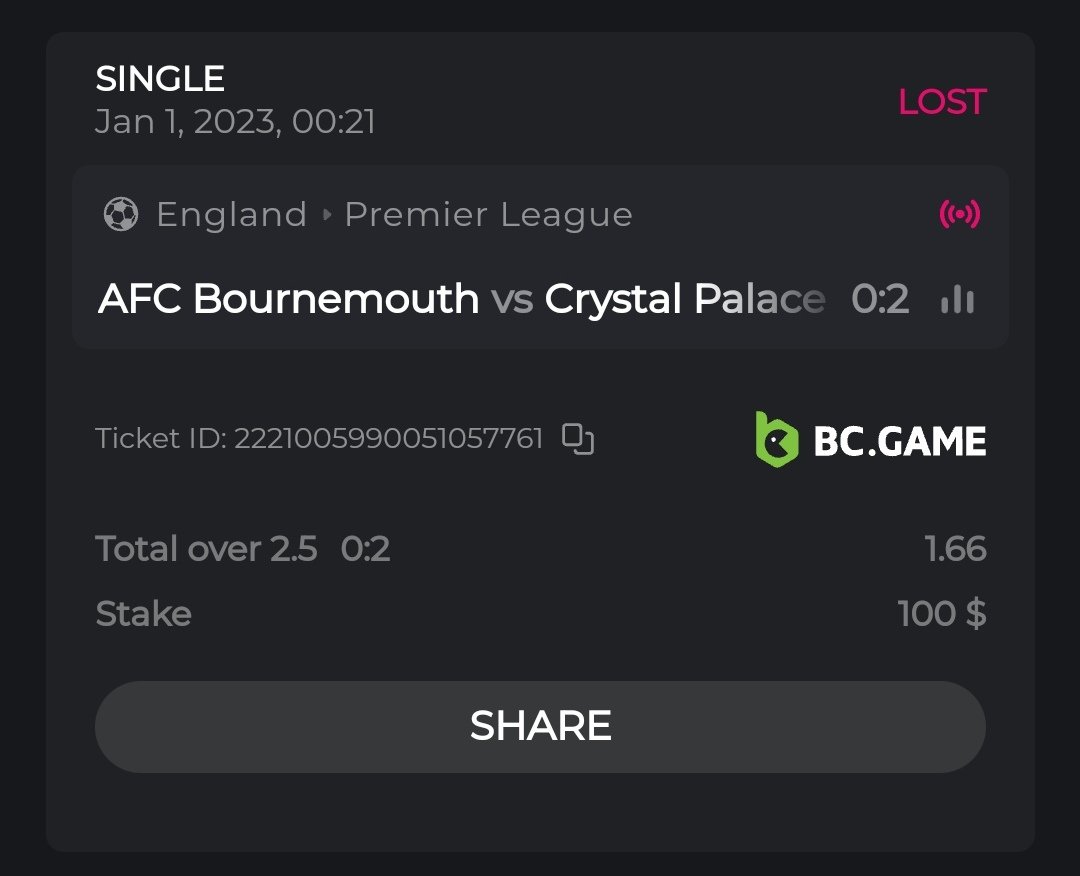Tap the live broadcast signal icon
Image resolution: width=1080 pixels, height=876 pixels.
tap(960, 214)
